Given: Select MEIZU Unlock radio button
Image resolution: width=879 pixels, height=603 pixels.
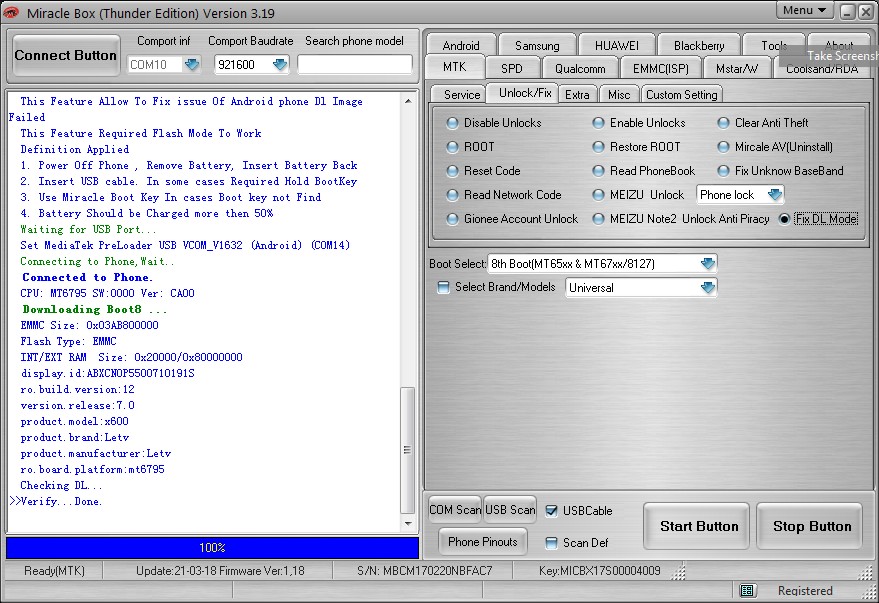Looking at the screenshot, I should [598, 195].
